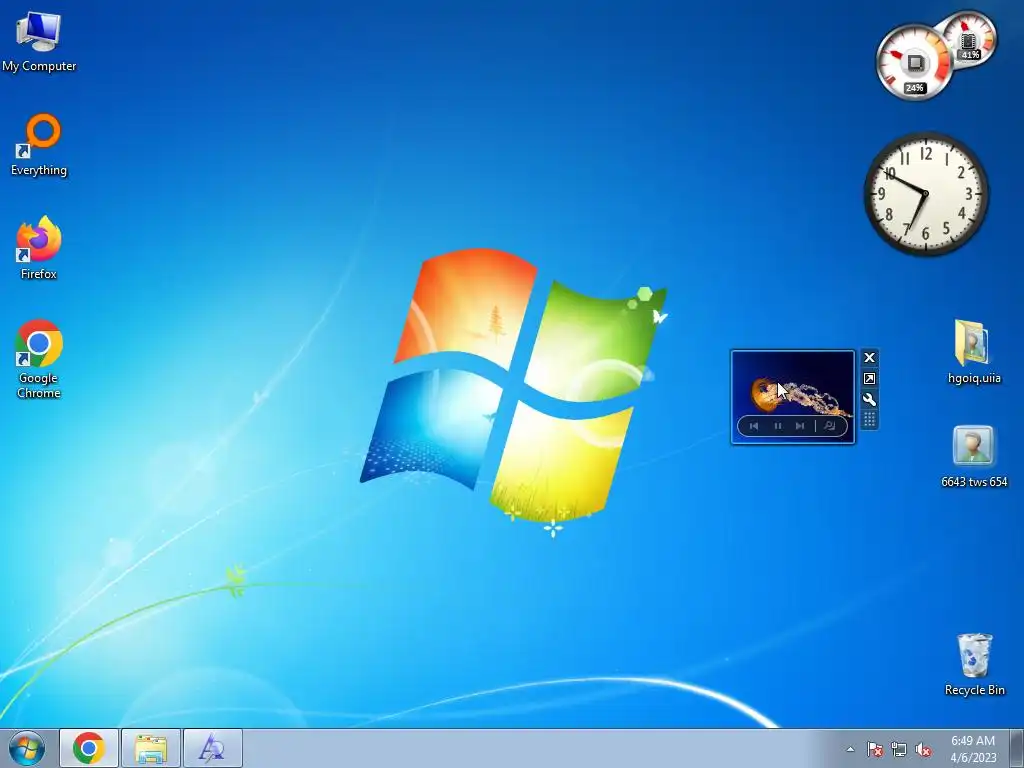Click the CPU usage meter dial
The image size is (1024, 768).
coord(914,63)
